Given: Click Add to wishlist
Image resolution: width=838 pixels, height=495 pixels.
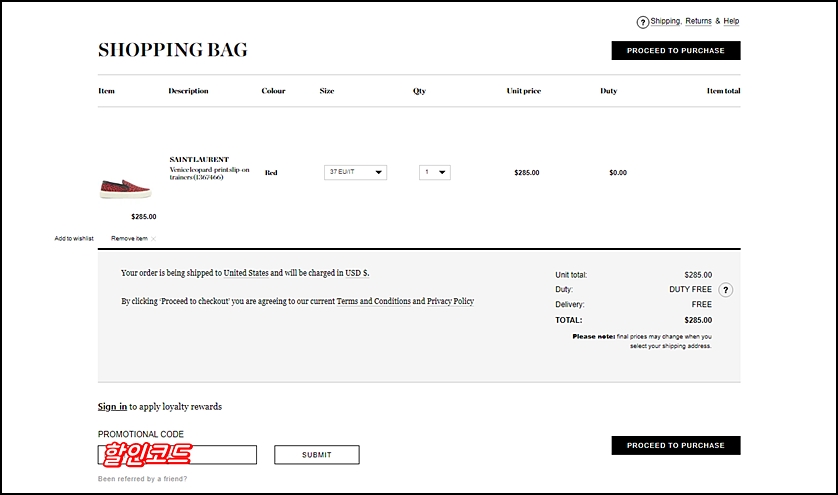Looking at the screenshot, I should 74,238.
